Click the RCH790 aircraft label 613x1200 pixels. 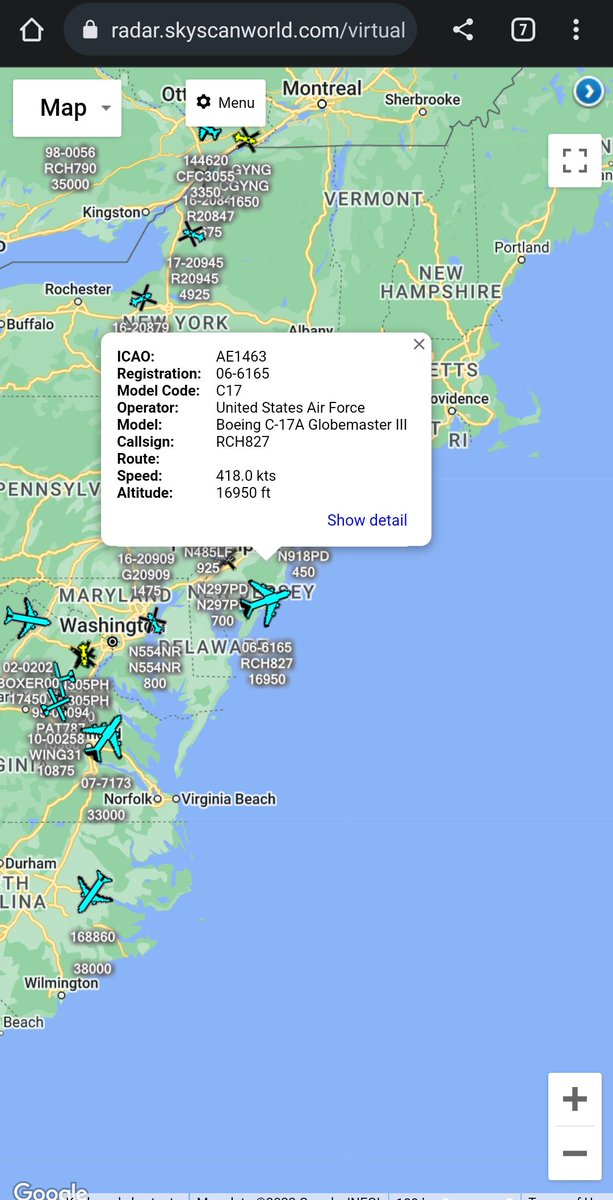point(70,169)
